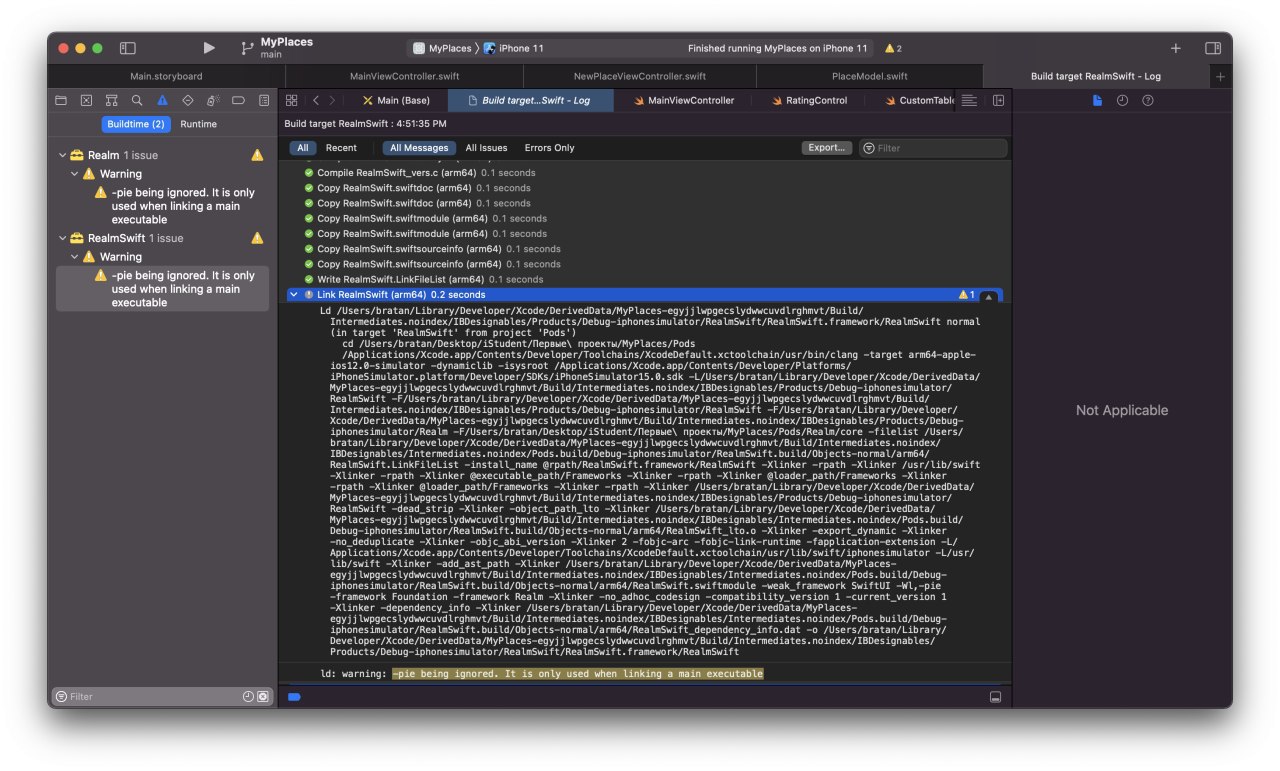Open the CustomTable editor tab
Viewport: 1280px width, 771px height.
(x=918, y=100)
